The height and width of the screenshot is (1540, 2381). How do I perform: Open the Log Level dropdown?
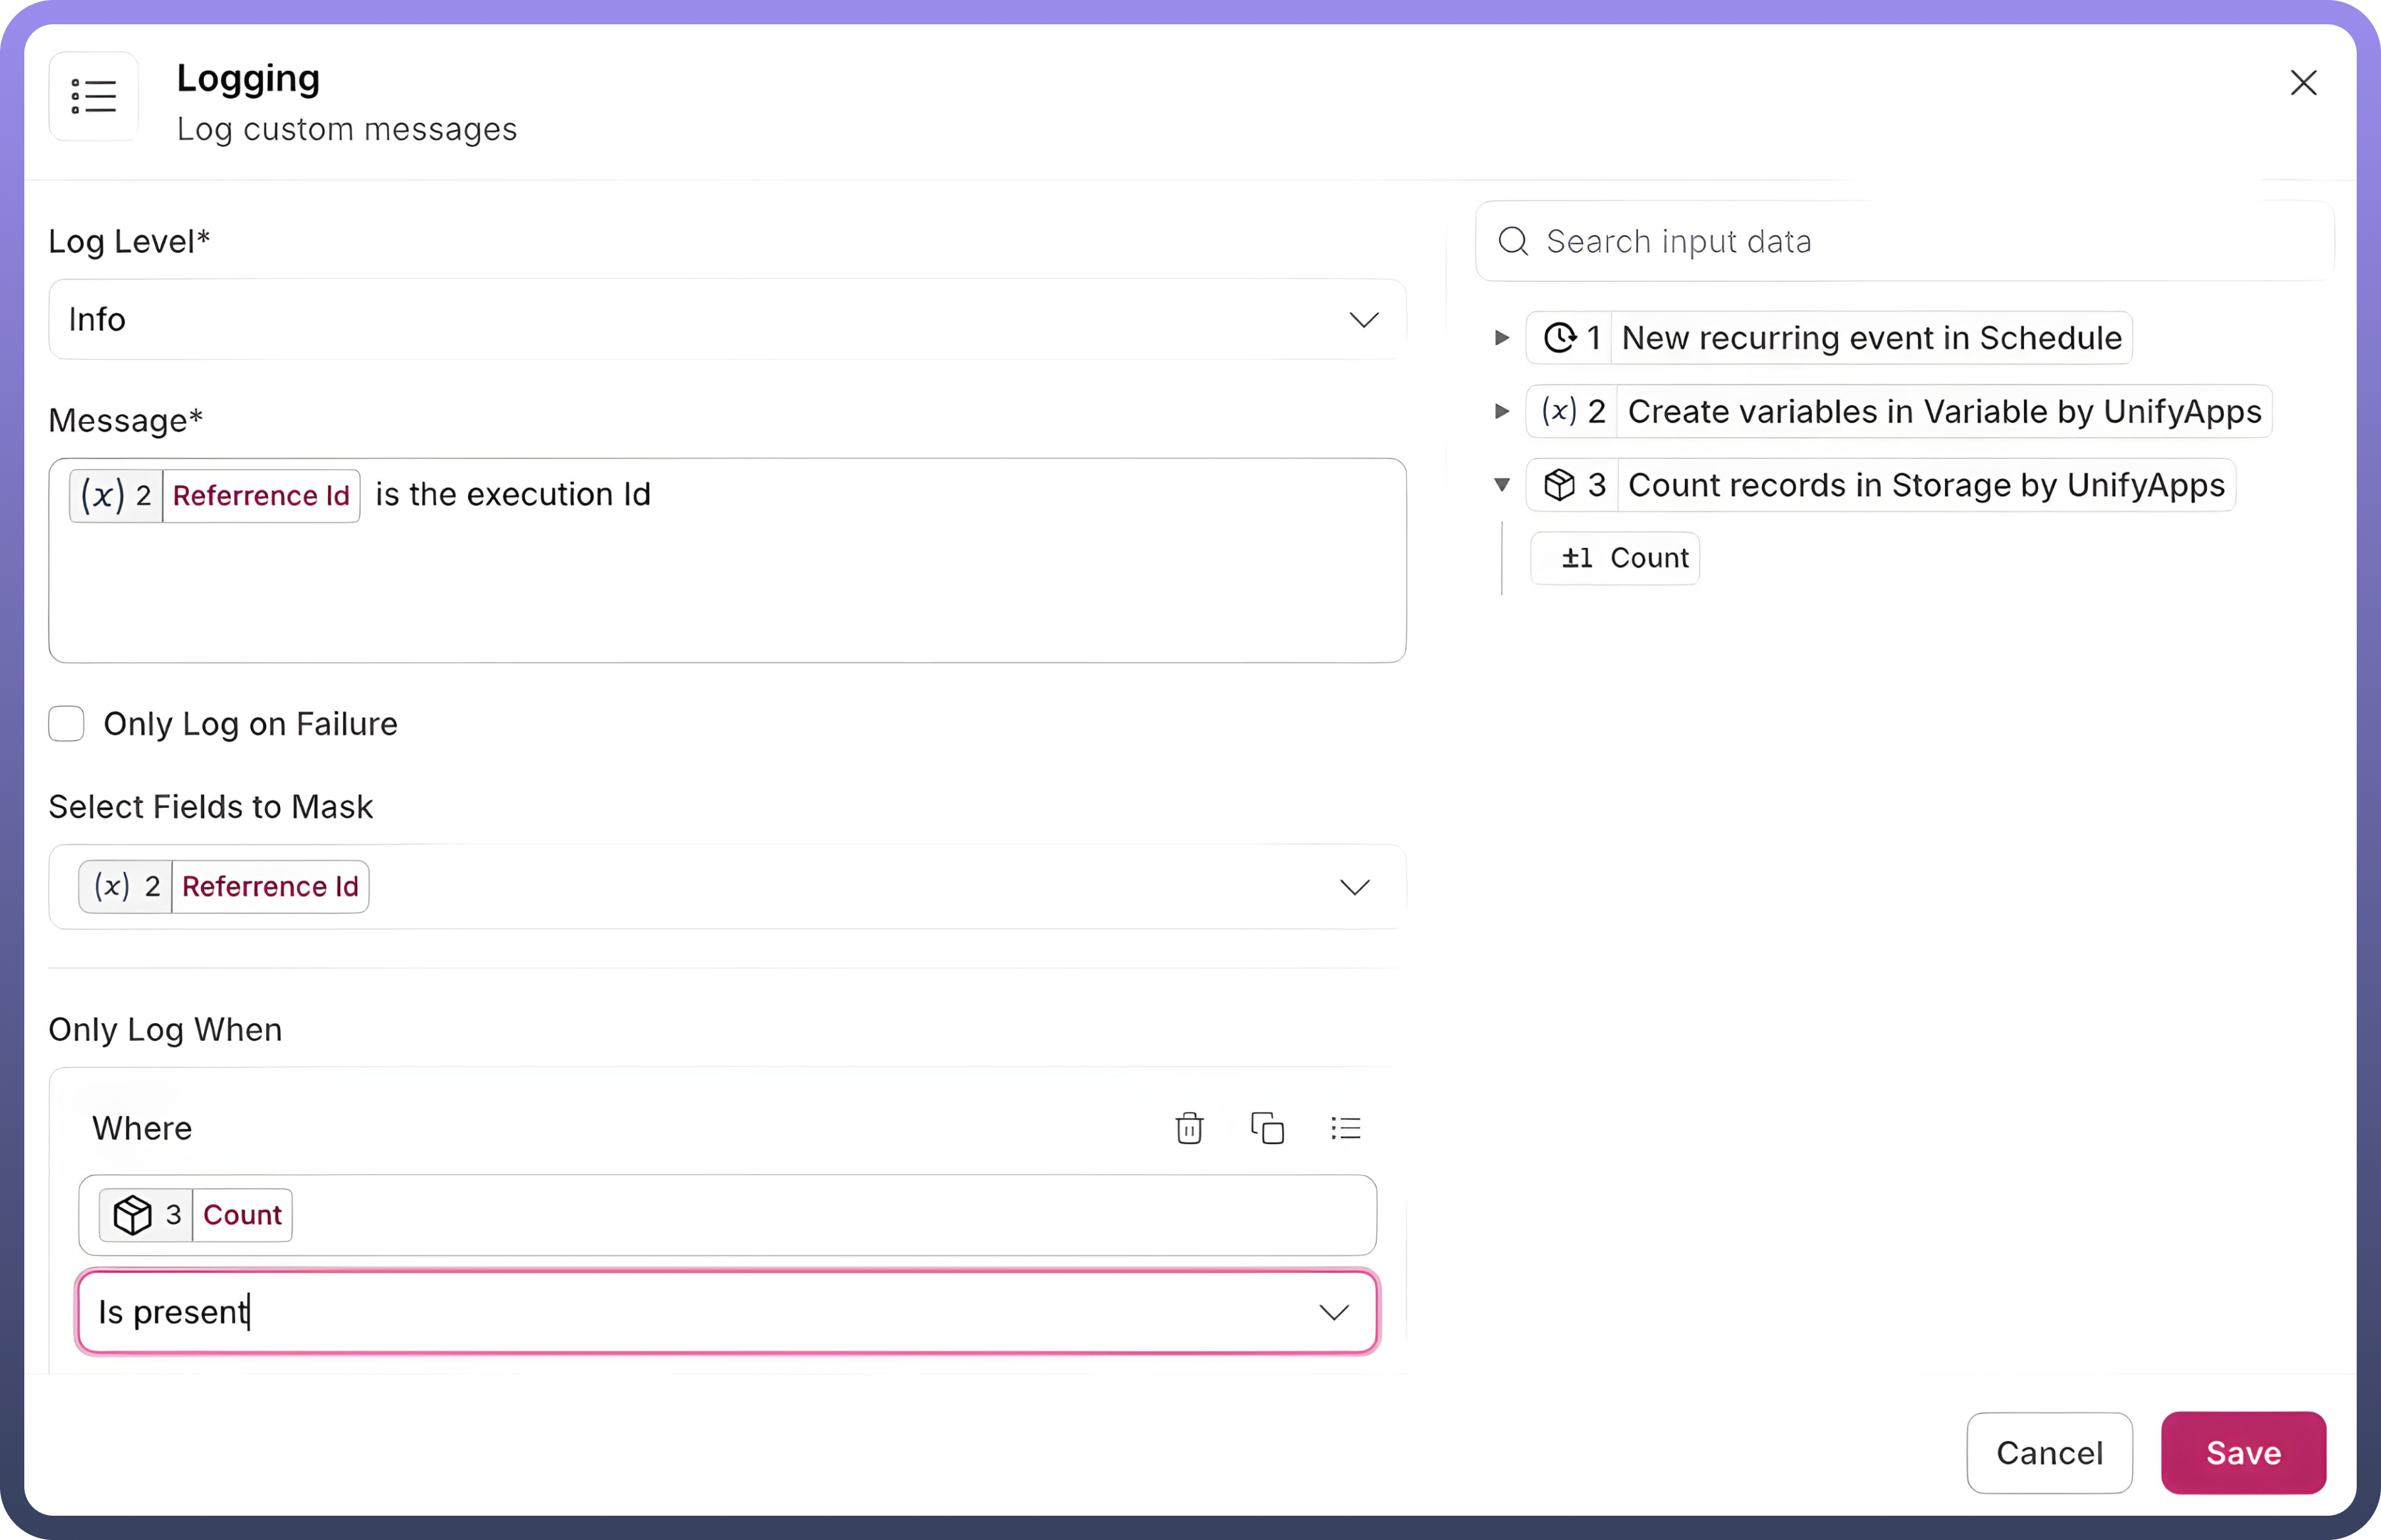pyautogui.click(x=1363, y=320)
